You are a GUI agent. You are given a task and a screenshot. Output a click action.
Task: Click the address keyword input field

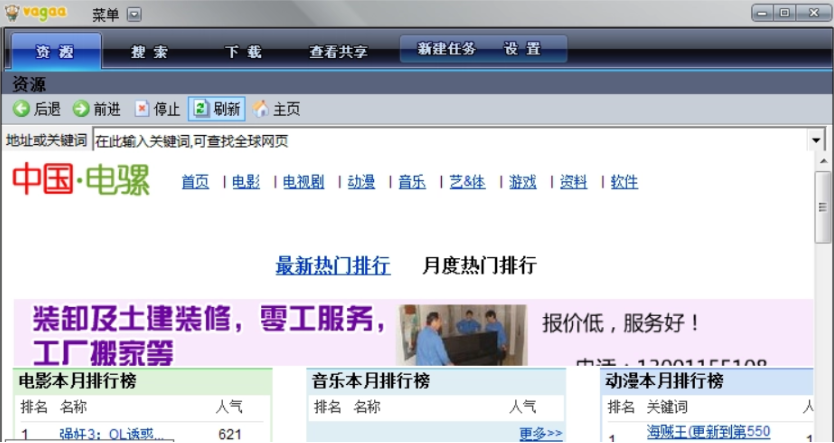tap(451, 141)
